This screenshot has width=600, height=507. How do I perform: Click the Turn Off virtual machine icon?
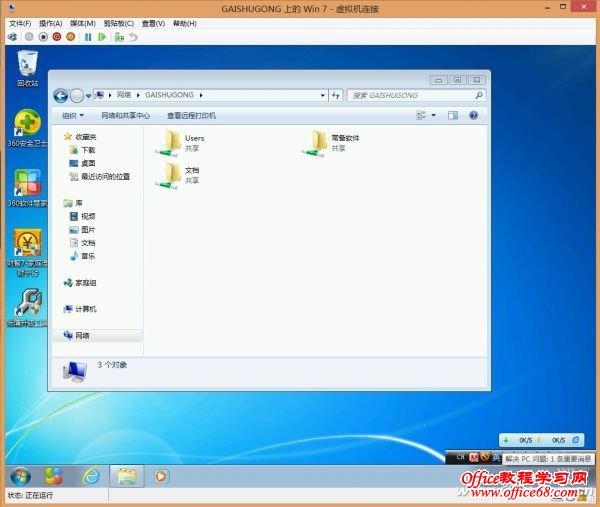(43, 37)
